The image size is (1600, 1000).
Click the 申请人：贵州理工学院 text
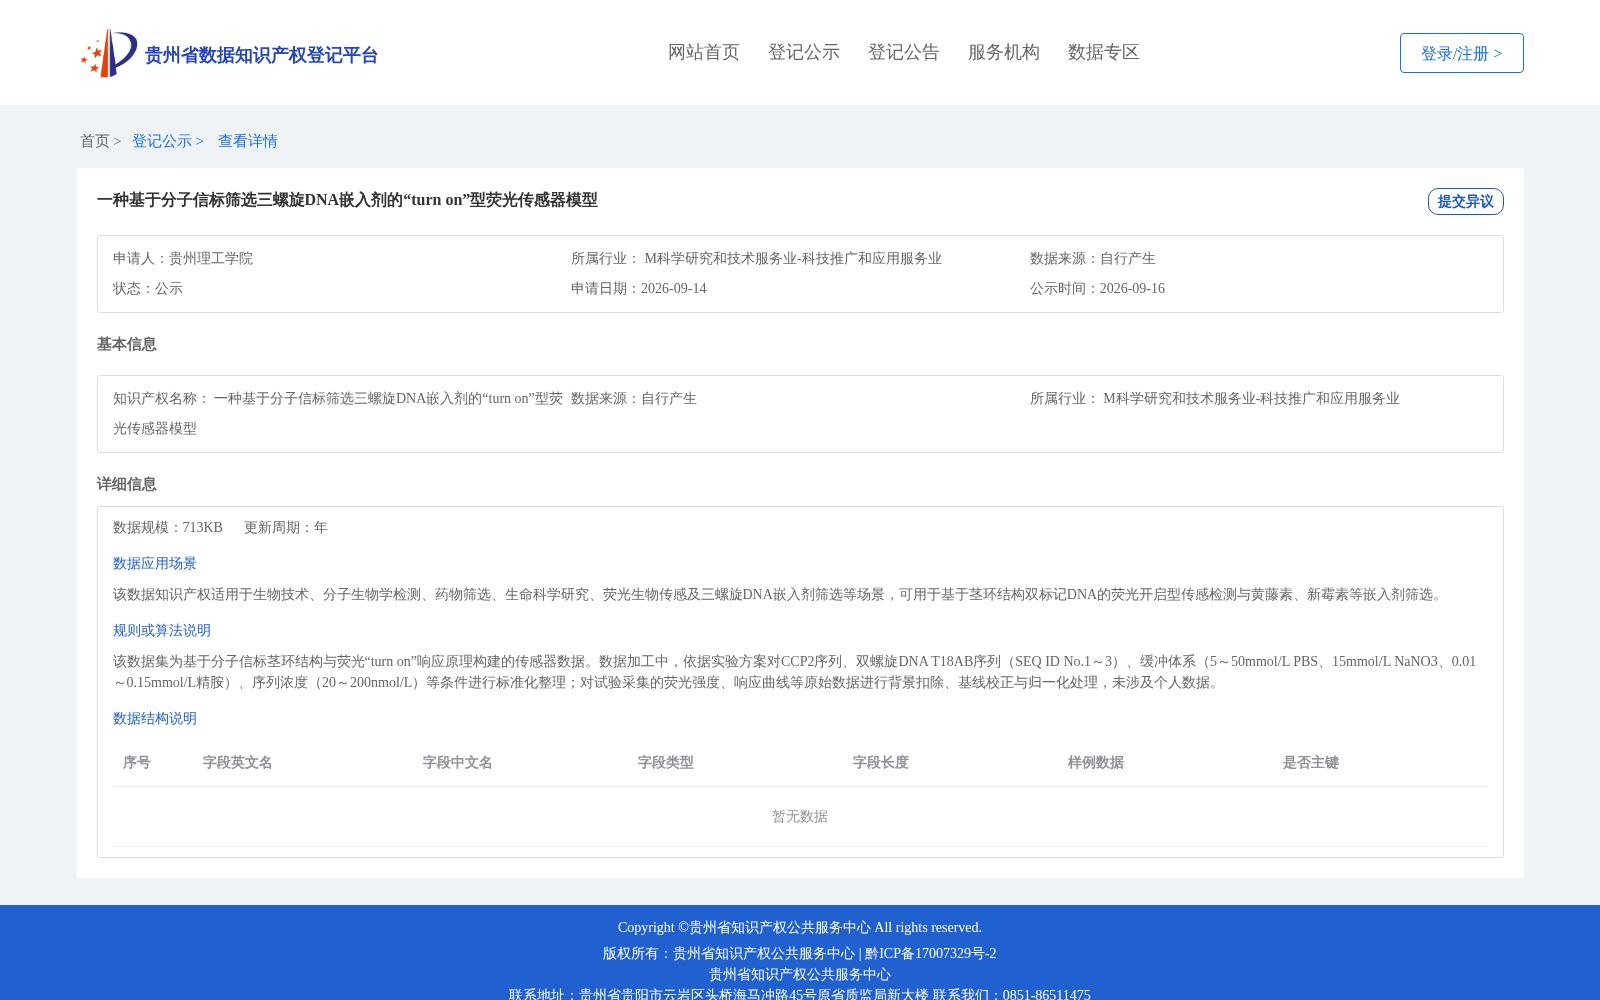183,258
